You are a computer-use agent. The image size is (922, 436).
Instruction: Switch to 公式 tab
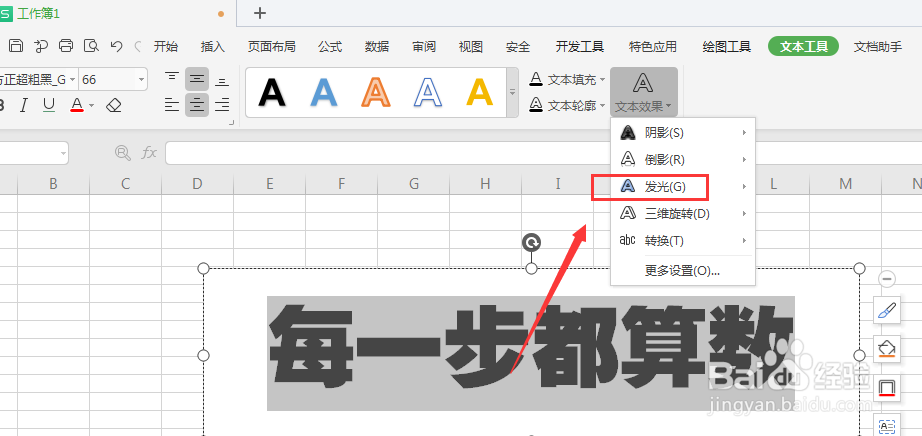(330, 46)
